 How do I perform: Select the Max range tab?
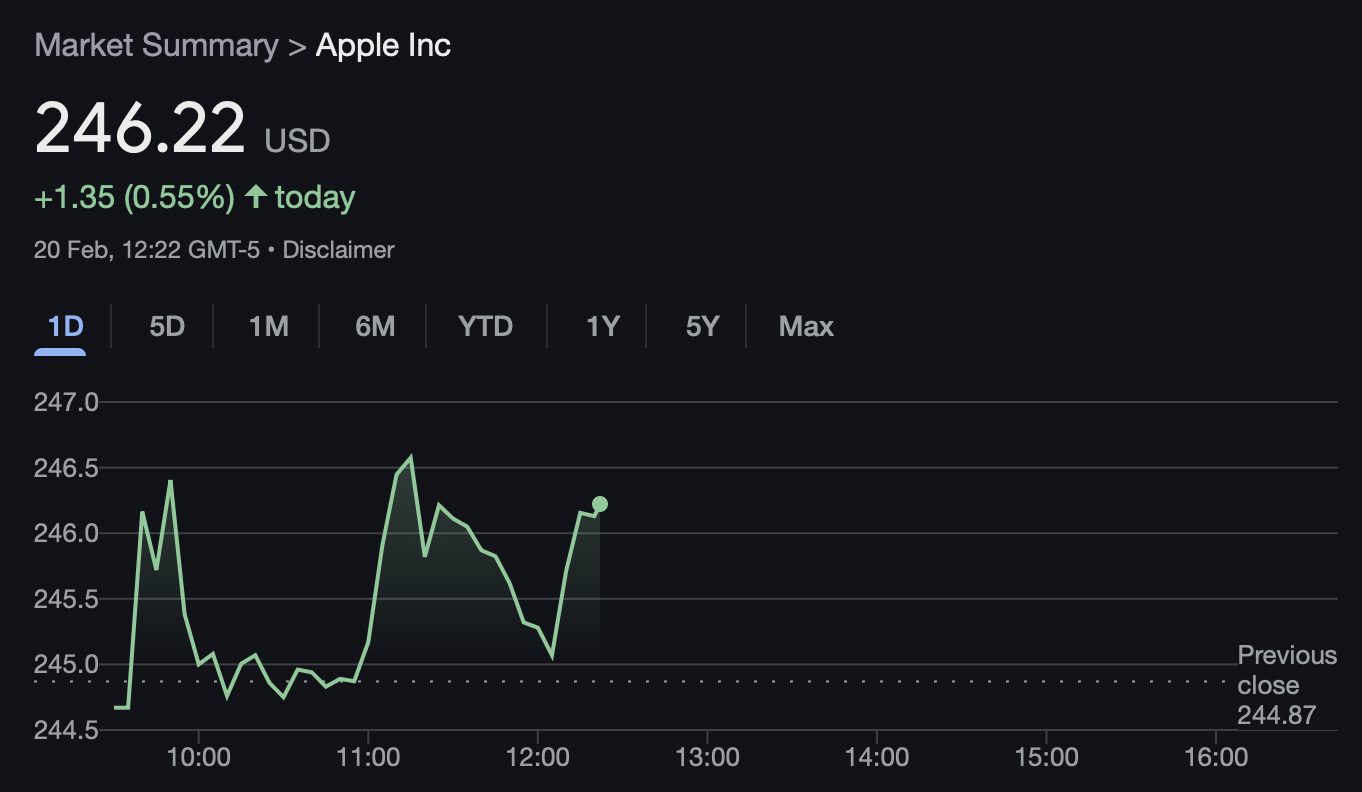tap(806, 327)
